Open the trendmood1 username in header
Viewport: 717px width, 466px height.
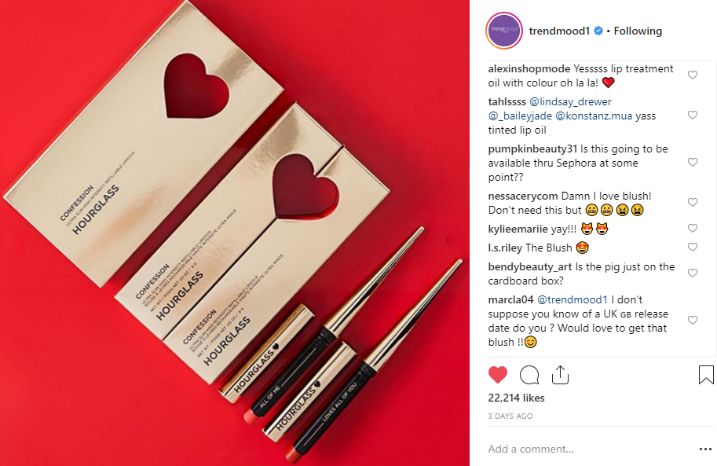pos(559,31)
